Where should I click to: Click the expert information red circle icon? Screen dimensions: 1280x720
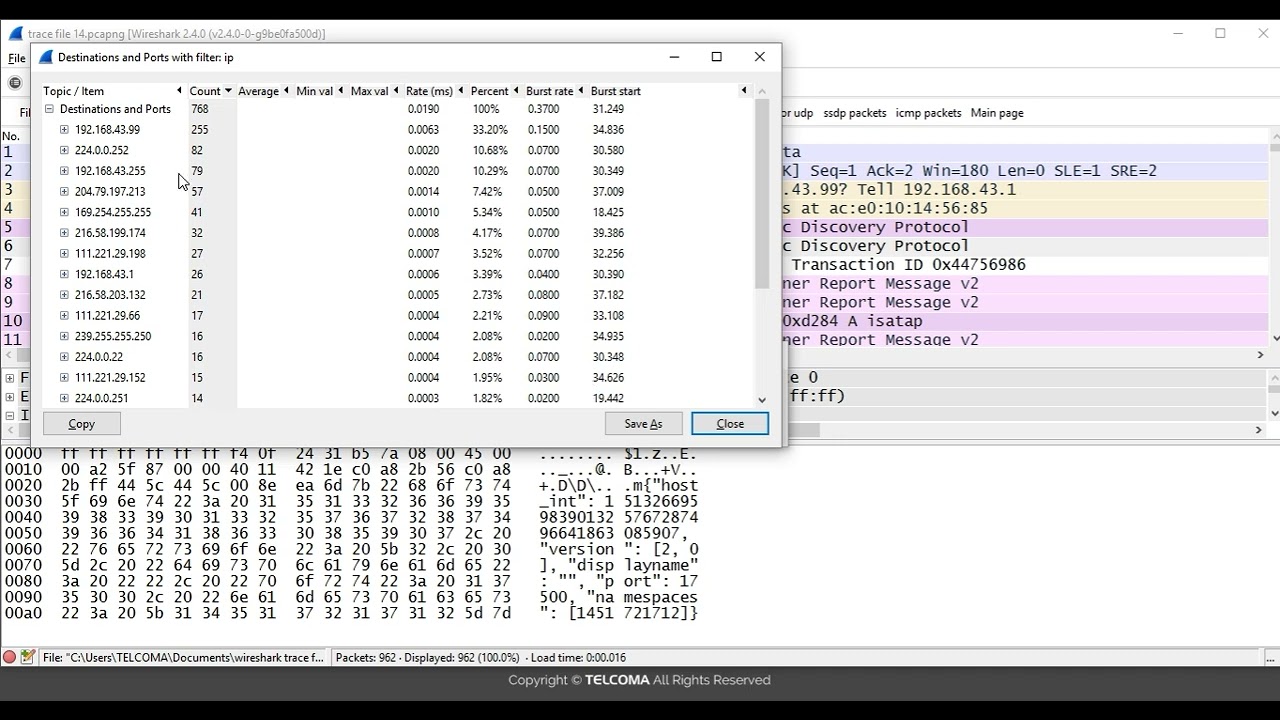tap(9, 657)
